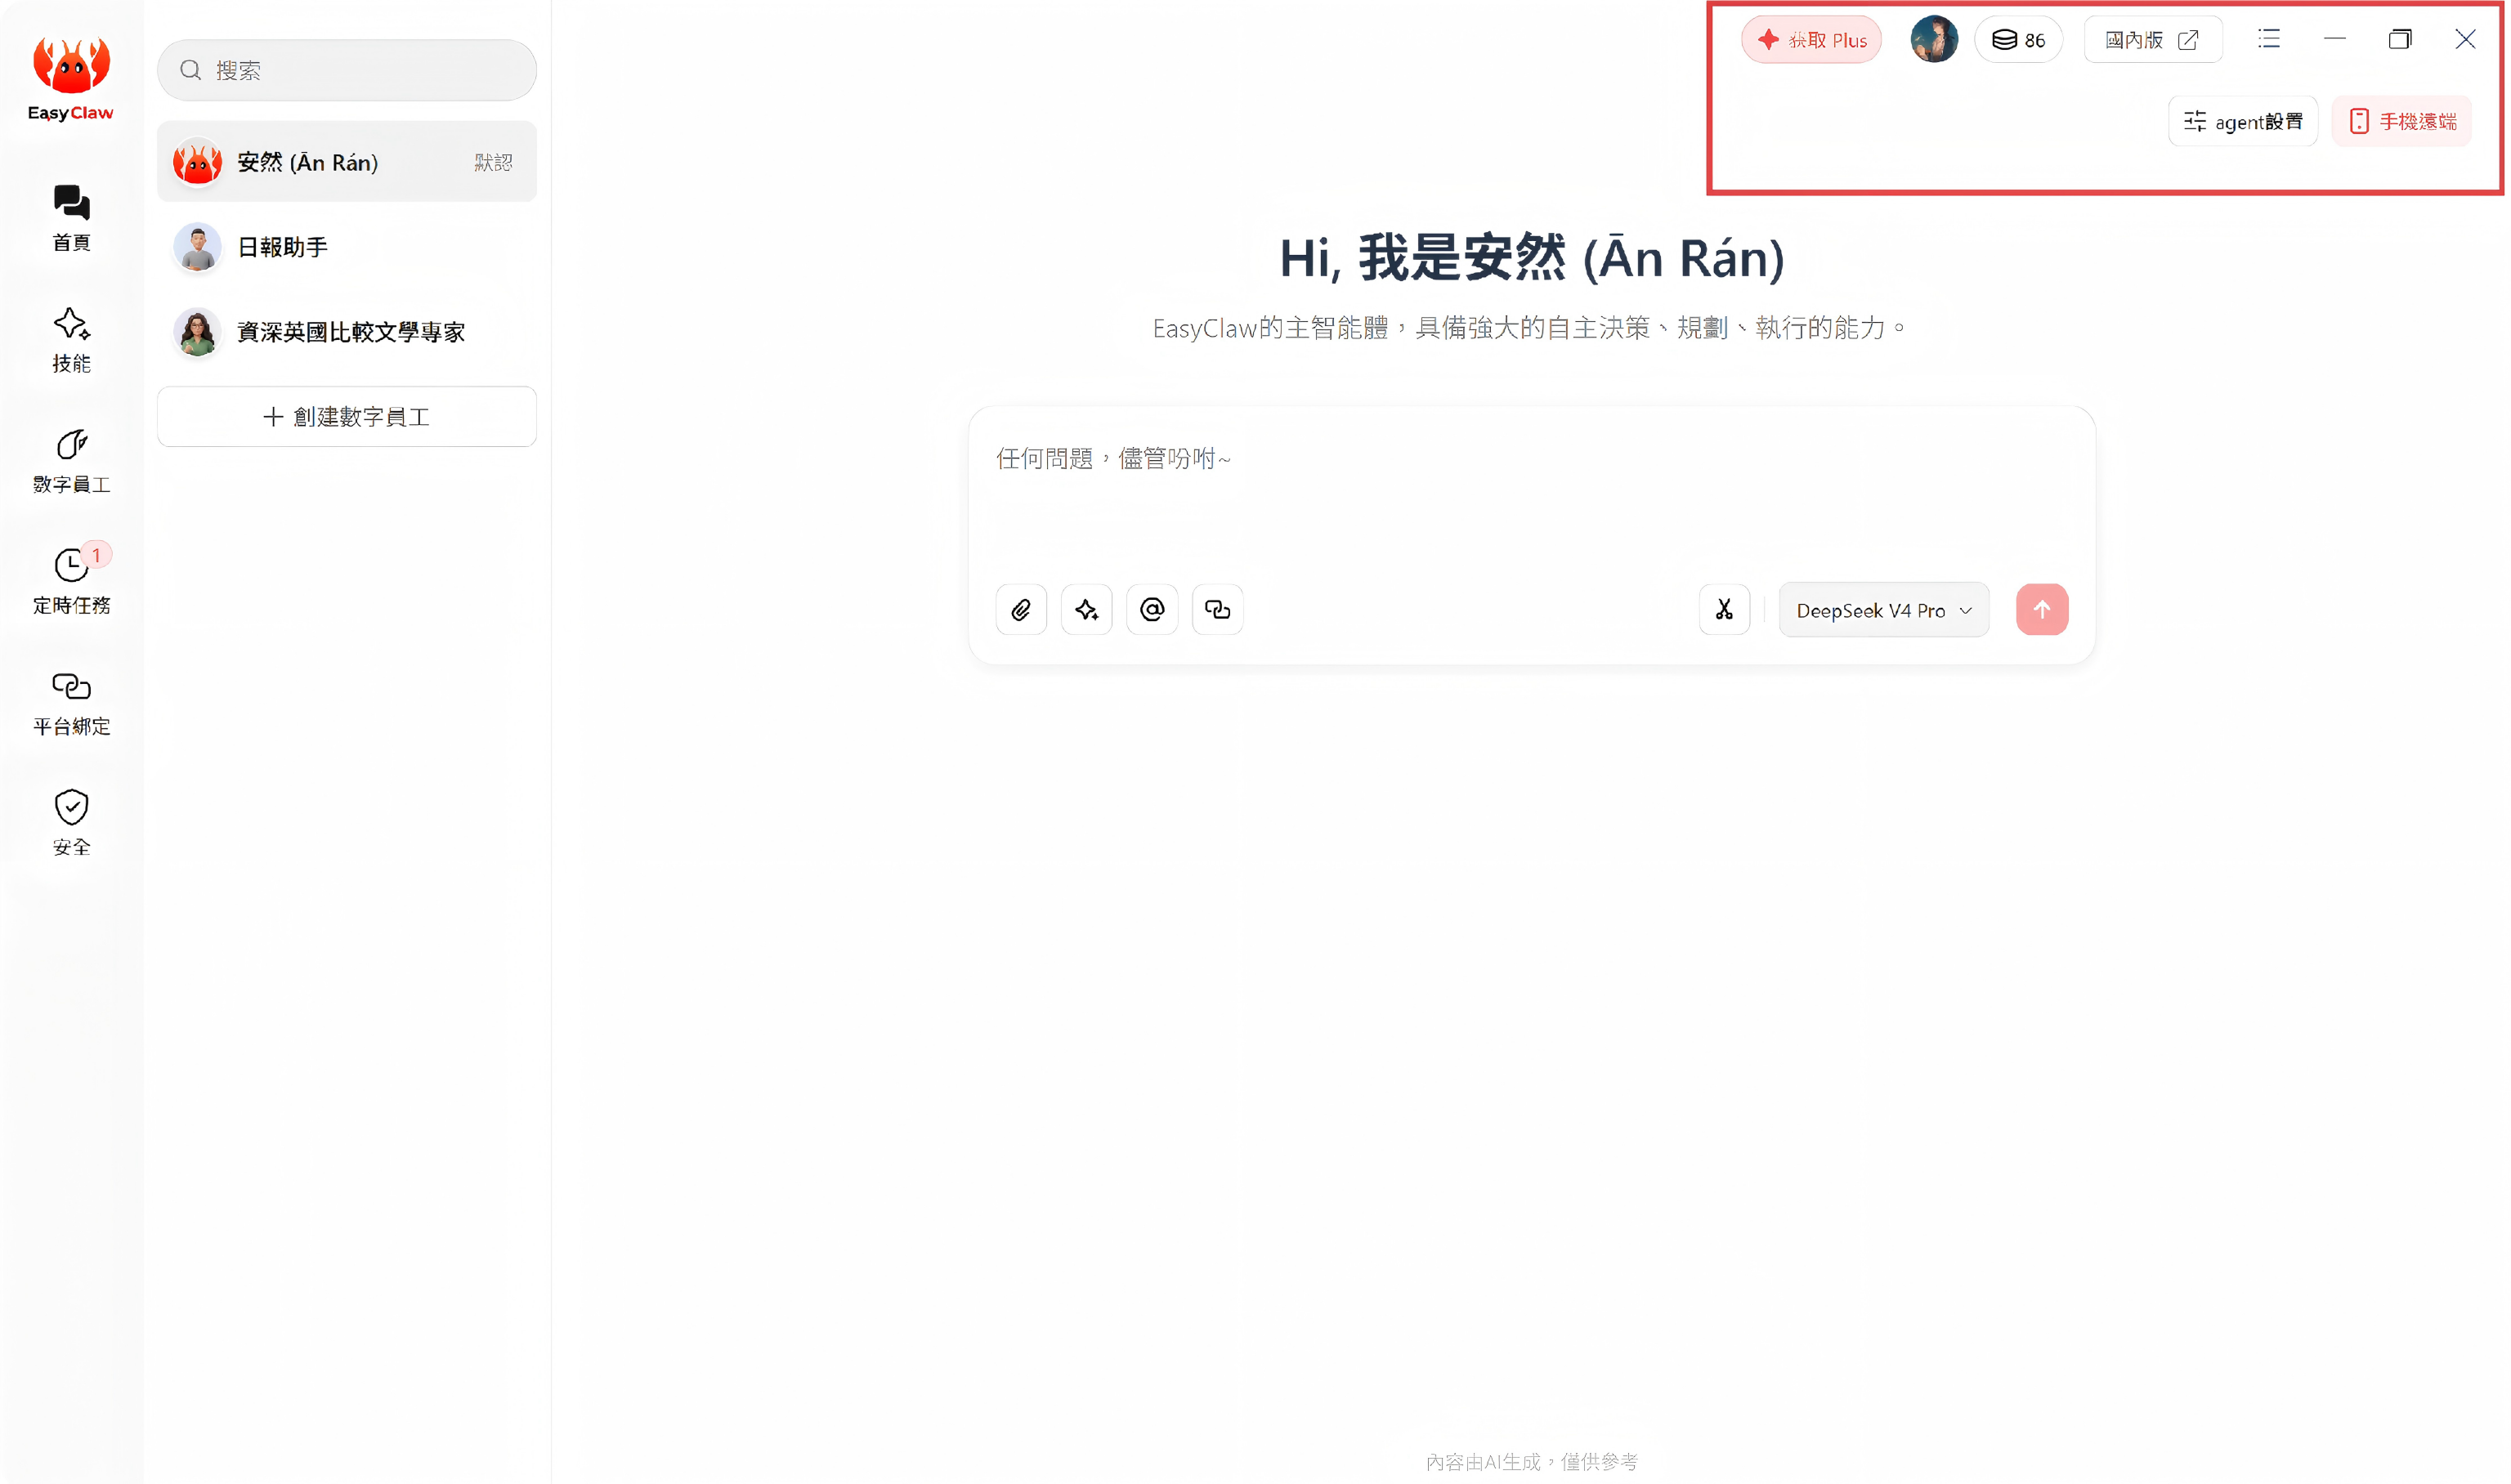Open the 技能 skills section
The height and width of the screenshot is (1484, 2511).
[71, 340]
